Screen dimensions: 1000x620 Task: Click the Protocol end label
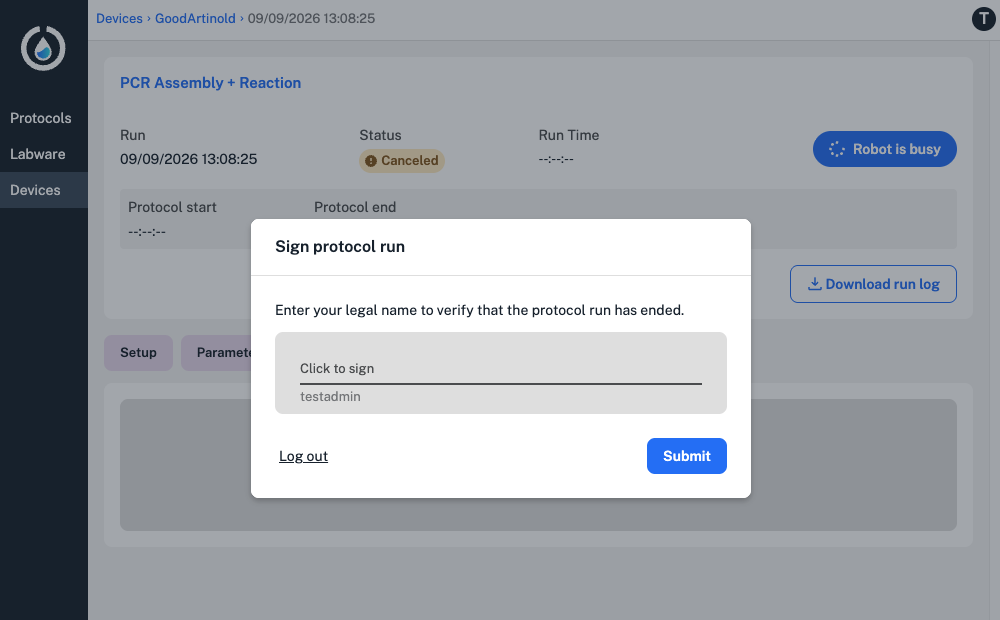tap(355, 207)
